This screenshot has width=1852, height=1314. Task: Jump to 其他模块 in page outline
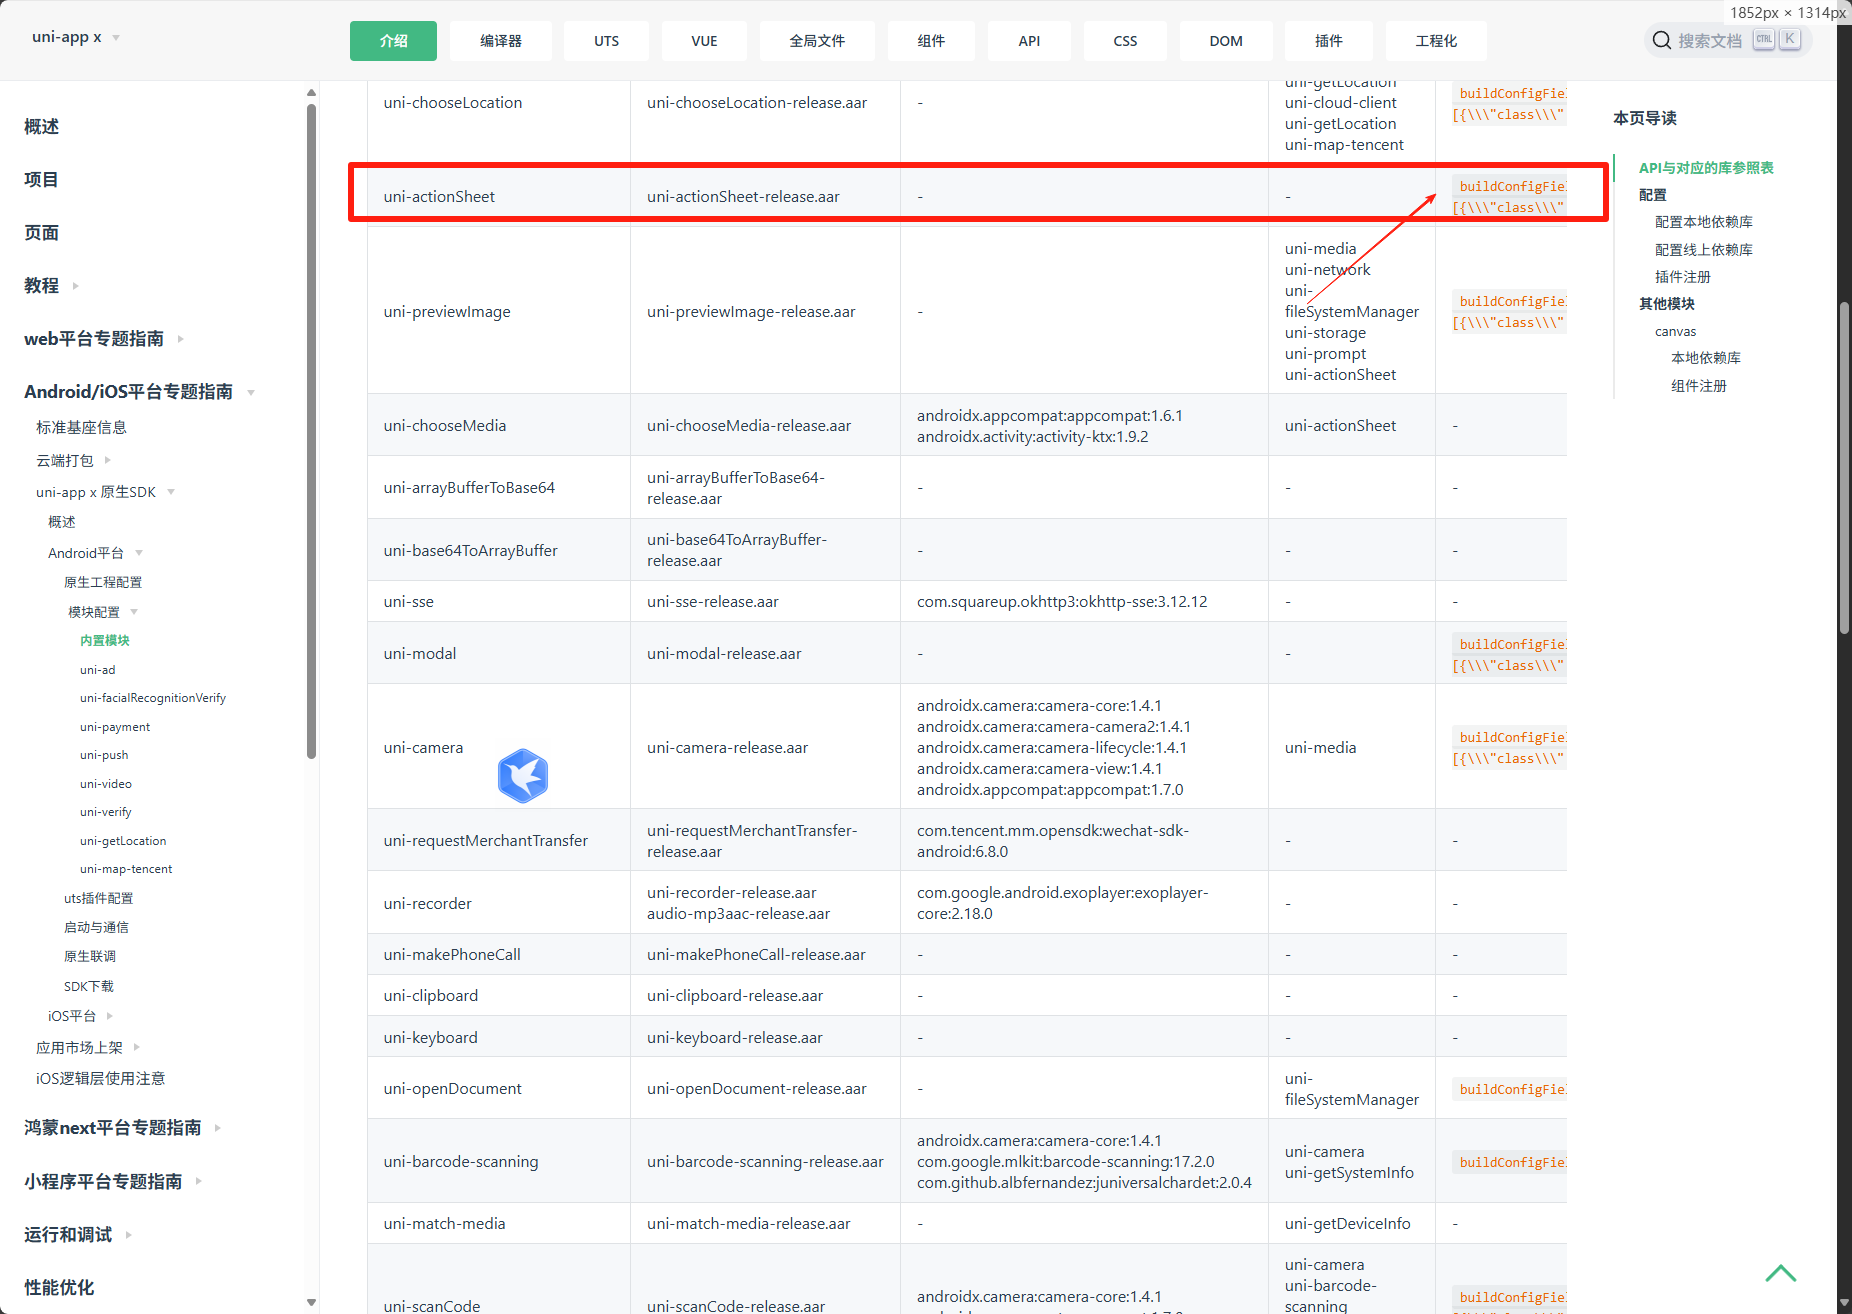1667,304
